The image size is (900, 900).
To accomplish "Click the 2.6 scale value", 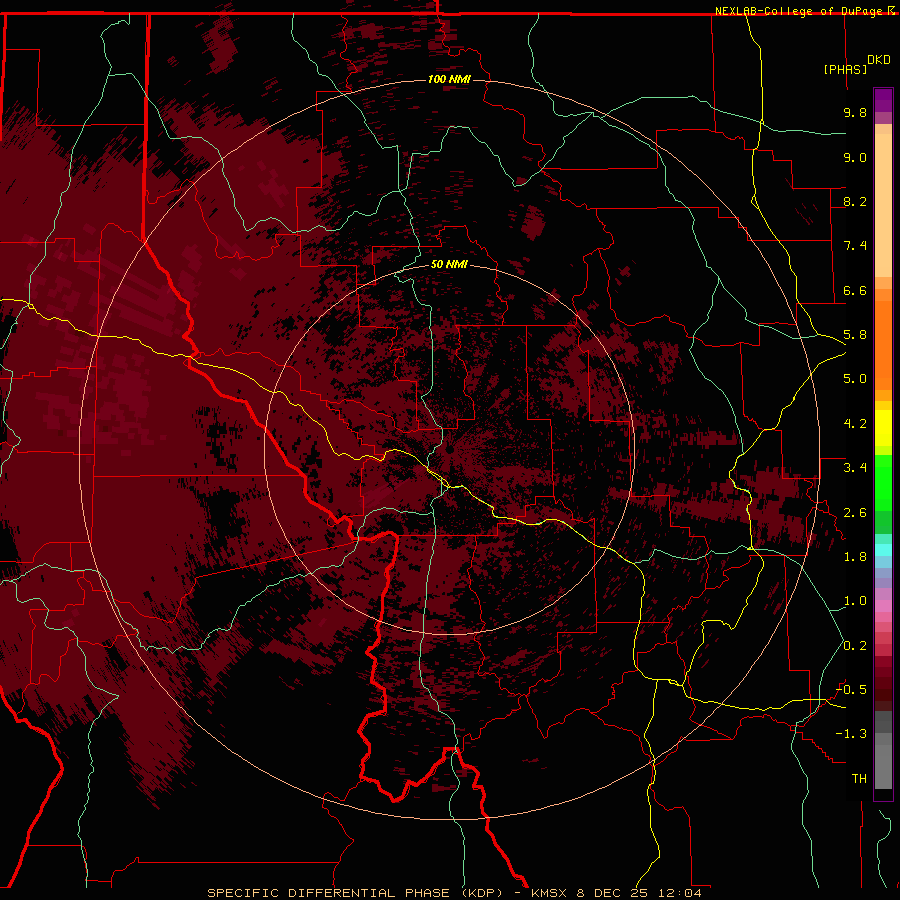I will click(855, 513).
